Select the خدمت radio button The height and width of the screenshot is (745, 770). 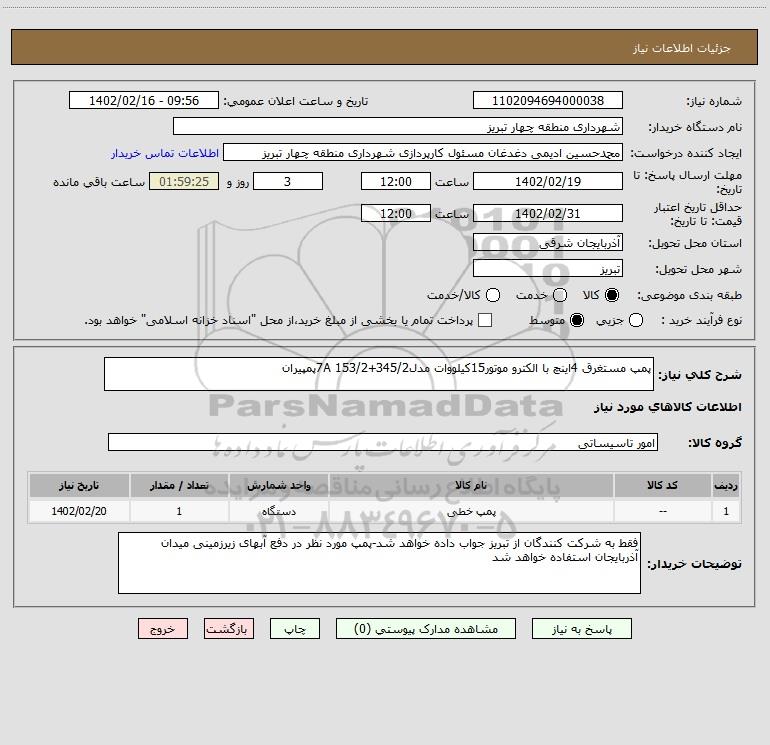click(560, 295)
